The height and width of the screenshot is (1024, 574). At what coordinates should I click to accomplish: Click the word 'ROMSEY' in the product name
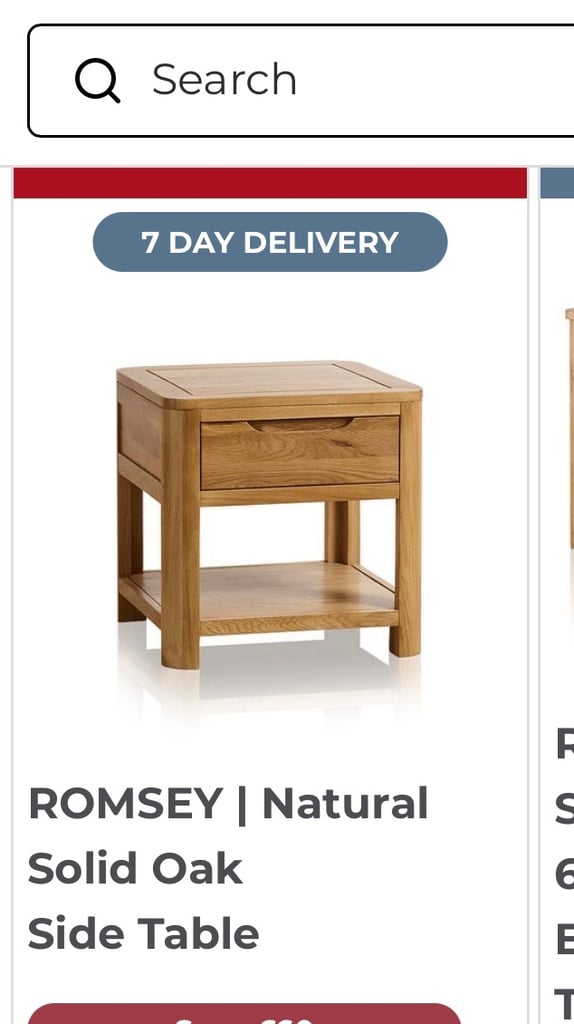coord(125,803)
